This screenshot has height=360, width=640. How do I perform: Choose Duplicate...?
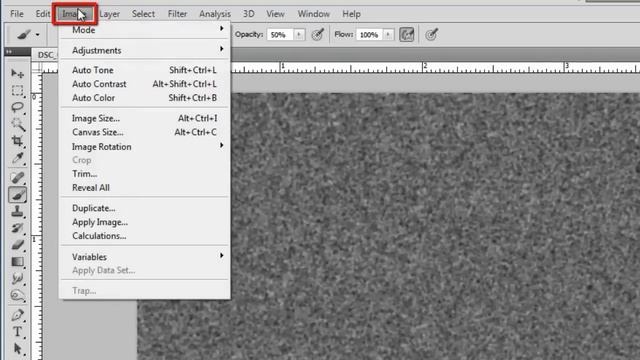[x=145, y=208]
